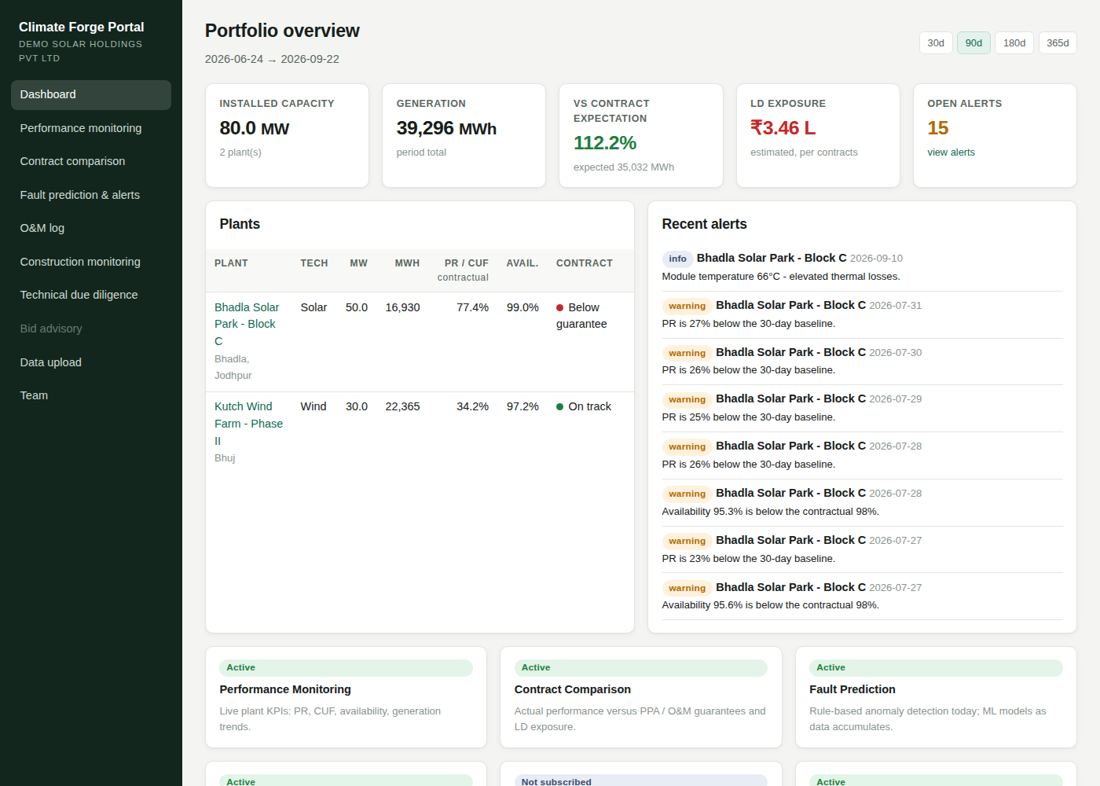Open the 'Availability 95.3%' alert

click(862, 502)
